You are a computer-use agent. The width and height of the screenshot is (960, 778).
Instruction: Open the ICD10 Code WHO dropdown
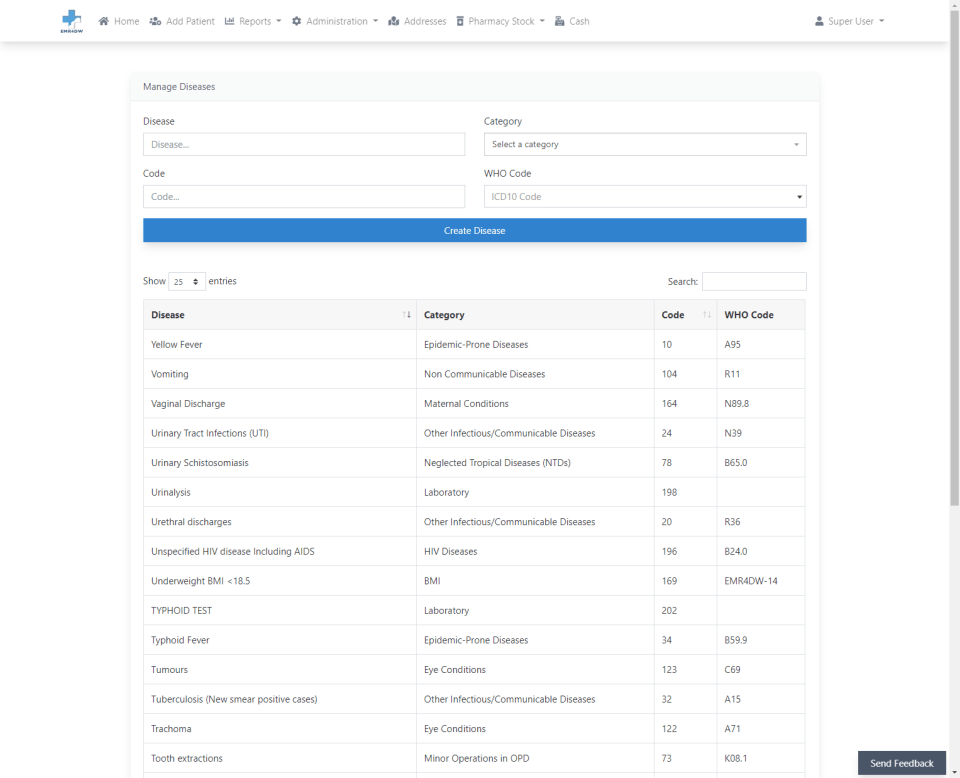pos(645,196)
